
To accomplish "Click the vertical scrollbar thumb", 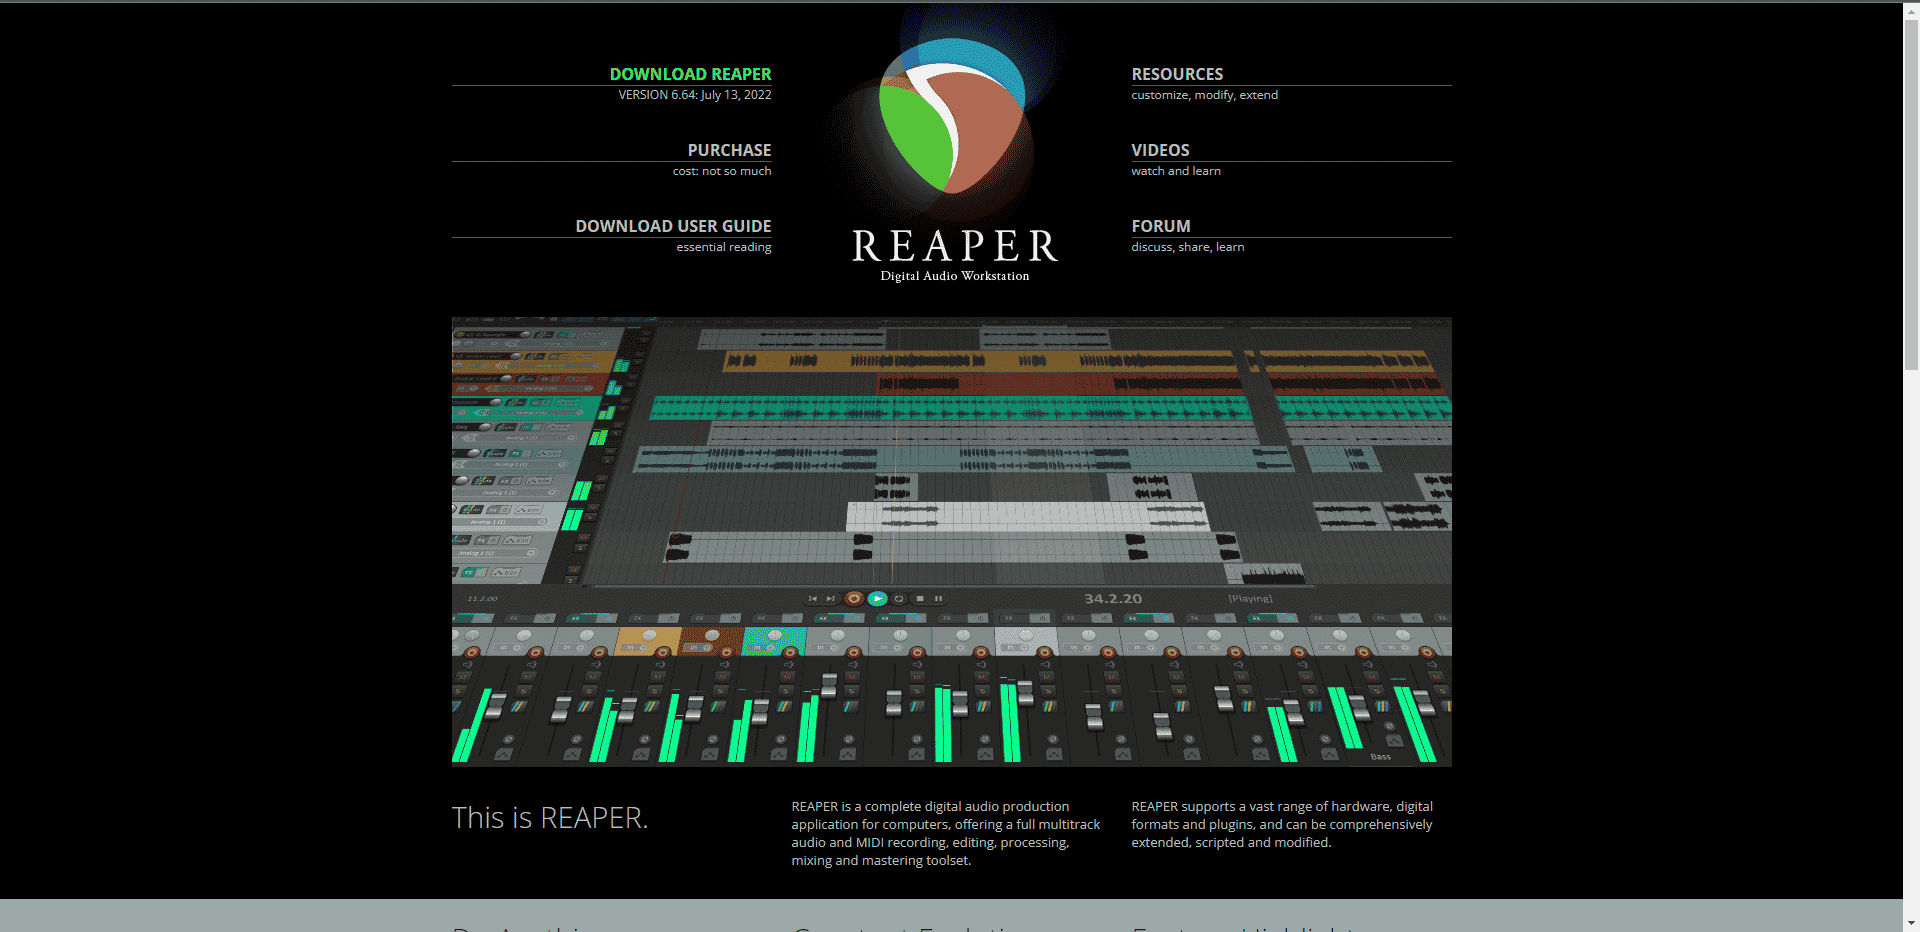I will tap(1911, 195).
